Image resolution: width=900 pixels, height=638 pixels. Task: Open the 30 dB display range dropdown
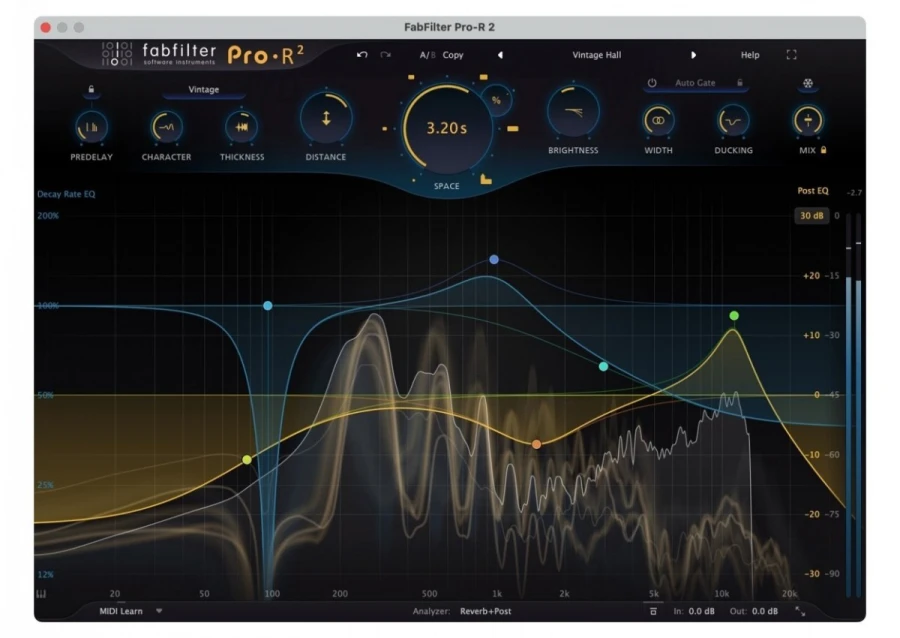pyautogui.click(x=811, y=216)
